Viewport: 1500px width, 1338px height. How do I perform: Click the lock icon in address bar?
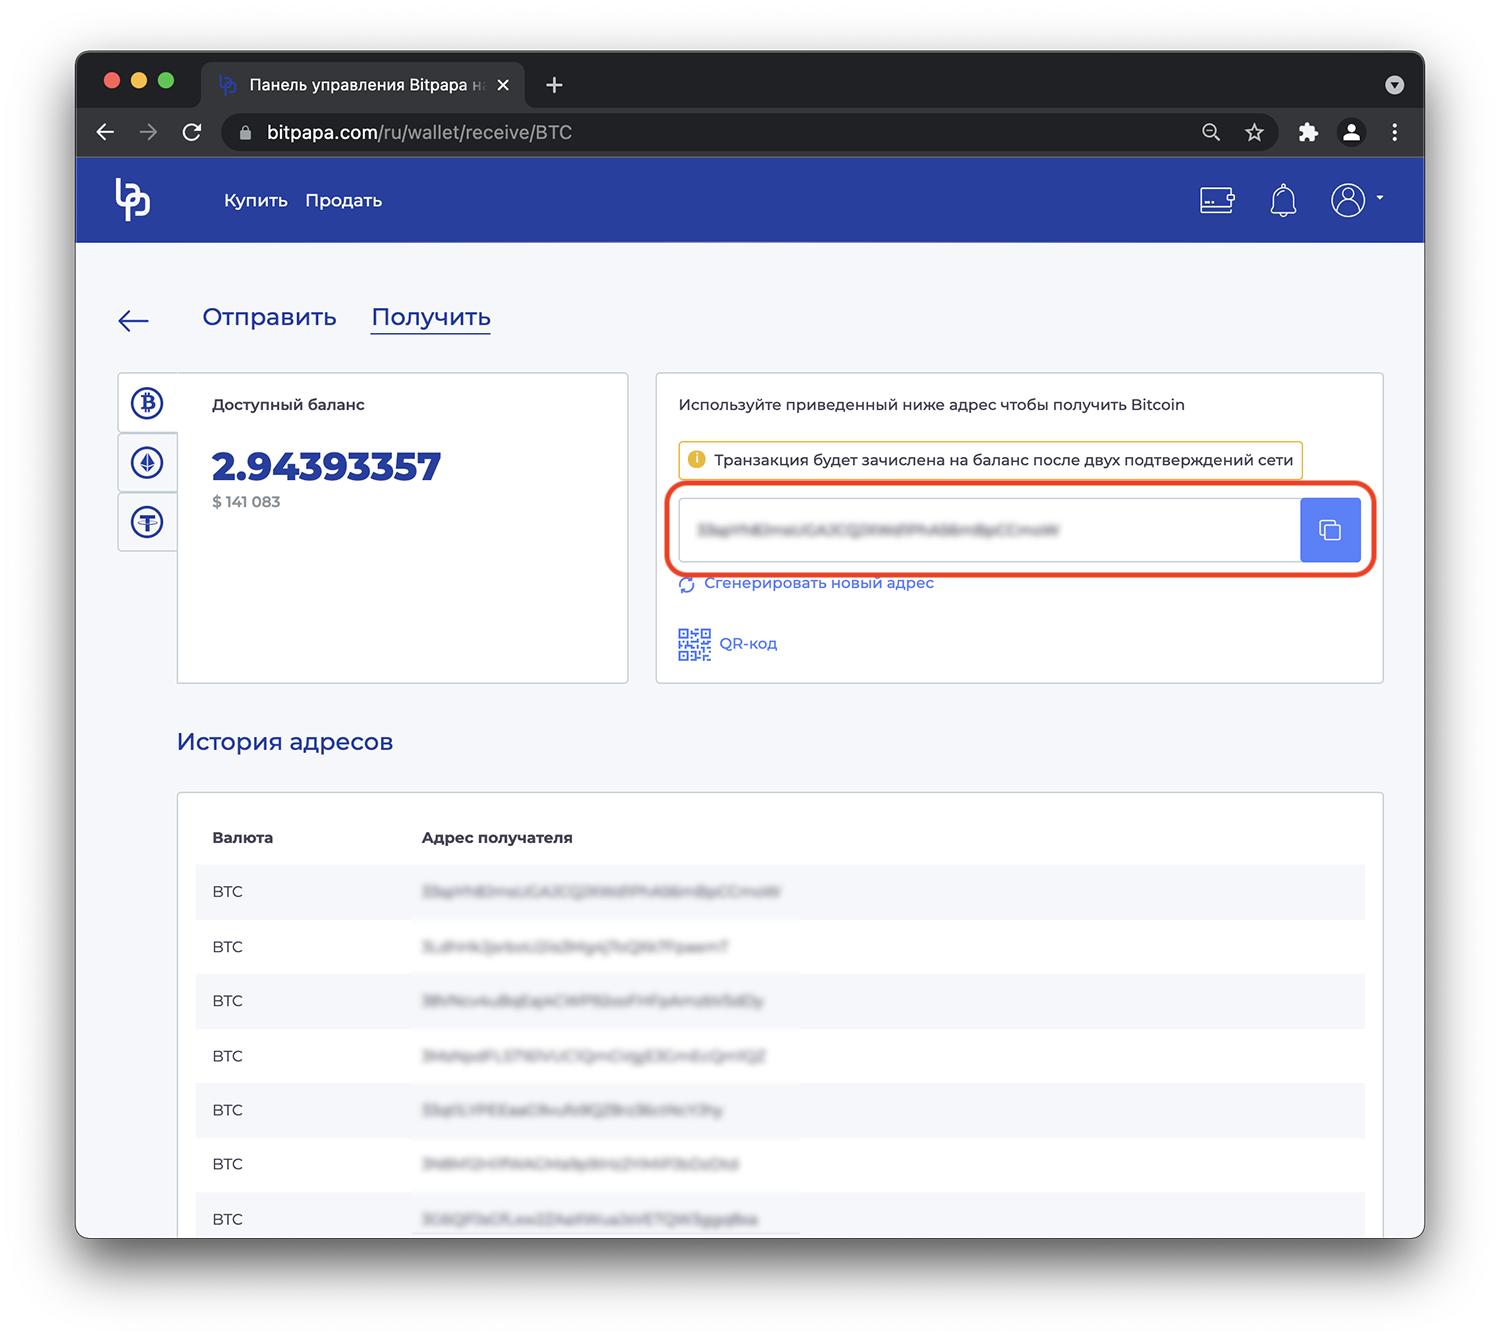[x=245, y=132]
